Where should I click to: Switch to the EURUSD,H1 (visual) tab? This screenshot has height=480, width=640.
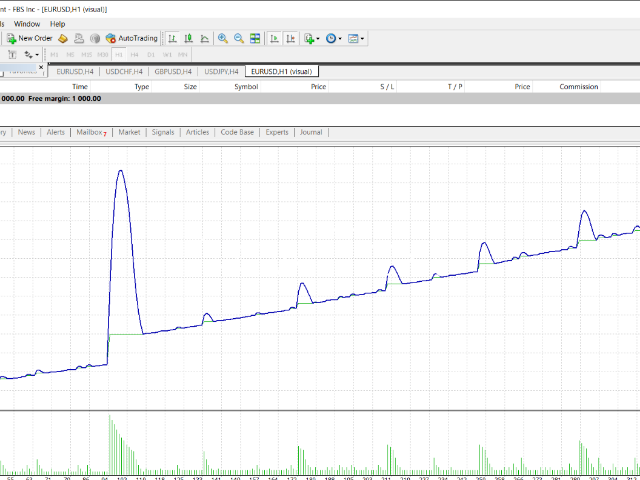pyautogui.click(x=282, y=71)
